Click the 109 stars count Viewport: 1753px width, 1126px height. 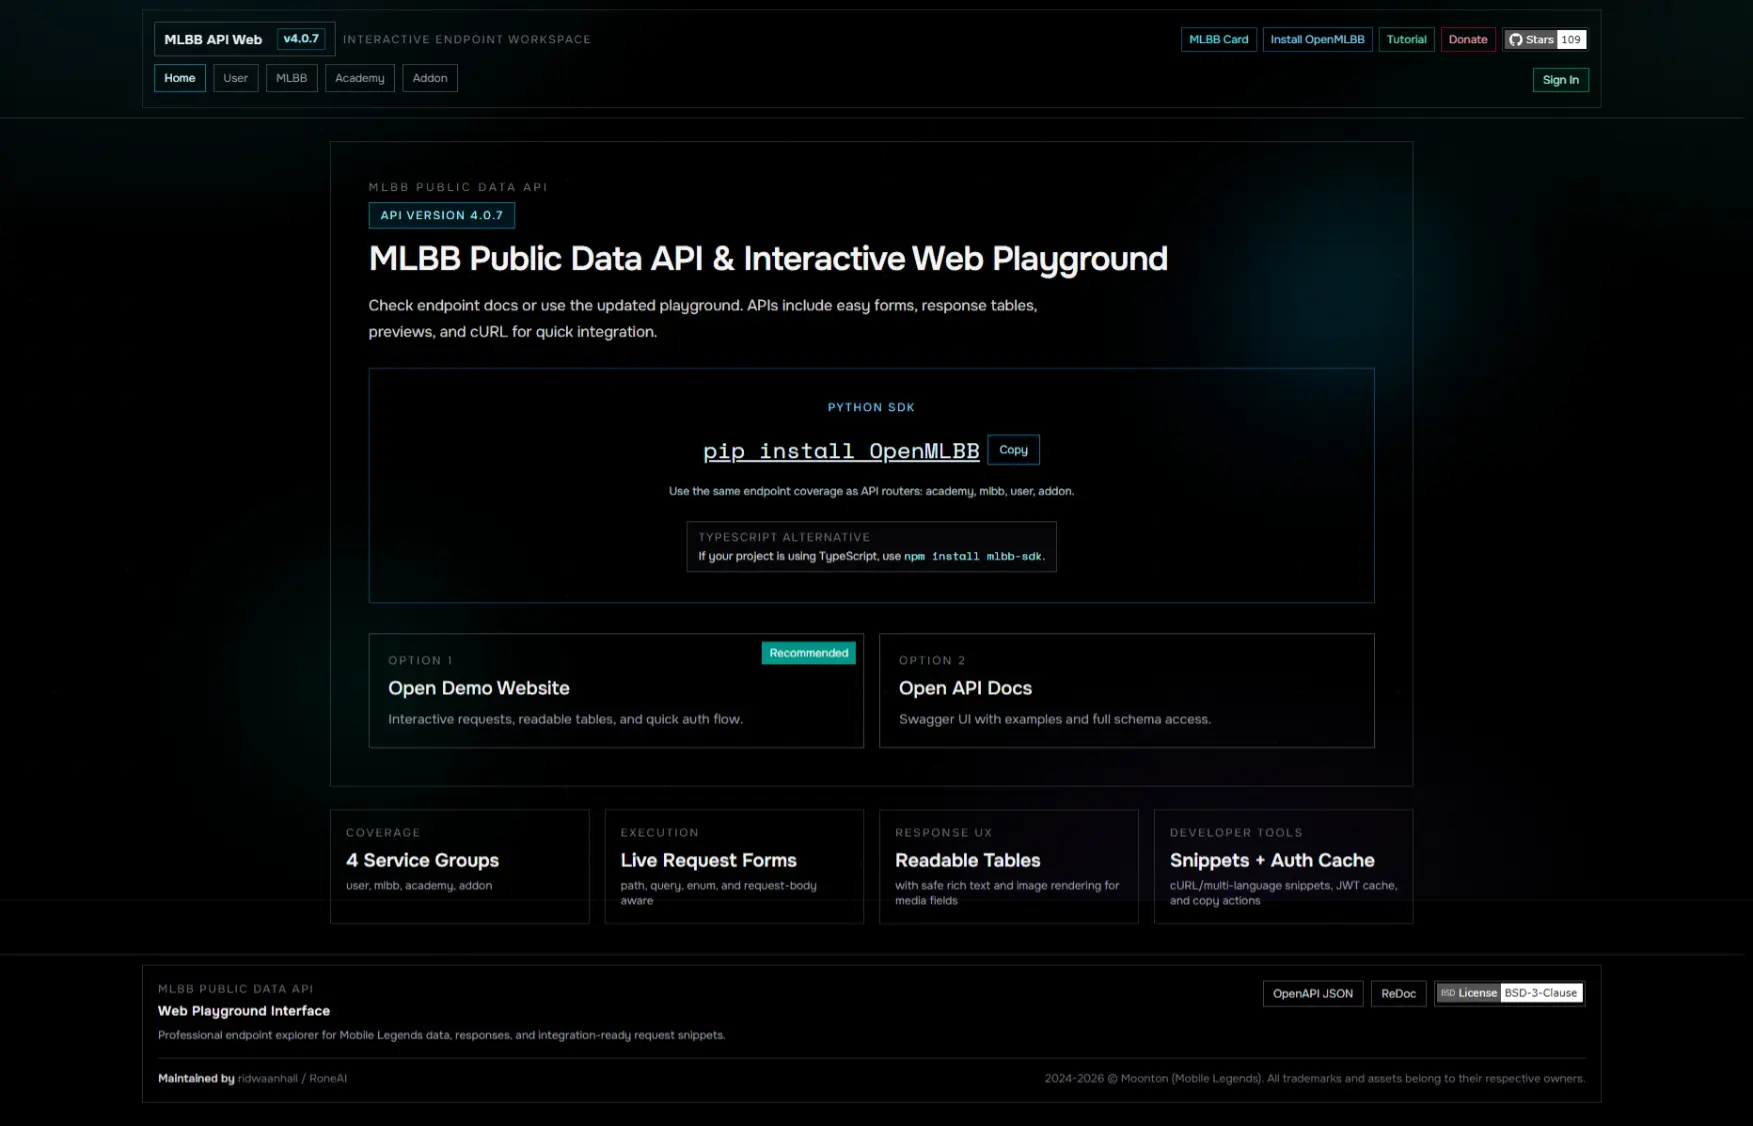1571,40
